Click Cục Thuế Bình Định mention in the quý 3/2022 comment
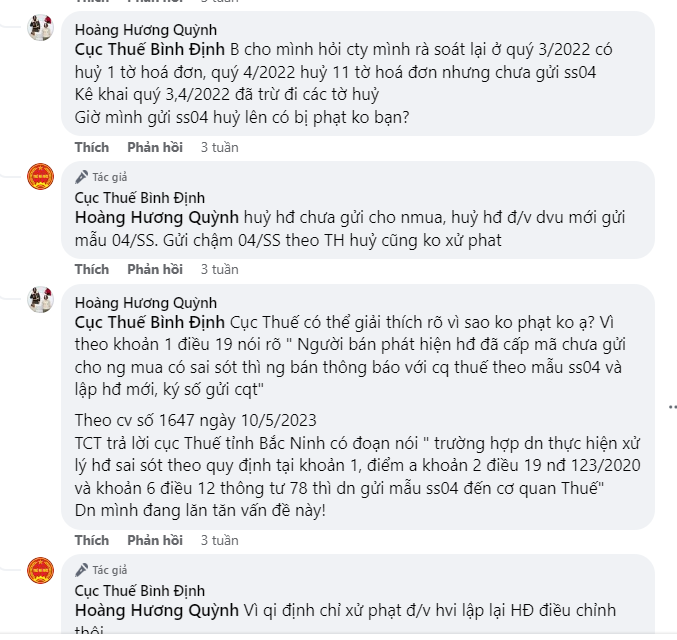 [151, 49]
